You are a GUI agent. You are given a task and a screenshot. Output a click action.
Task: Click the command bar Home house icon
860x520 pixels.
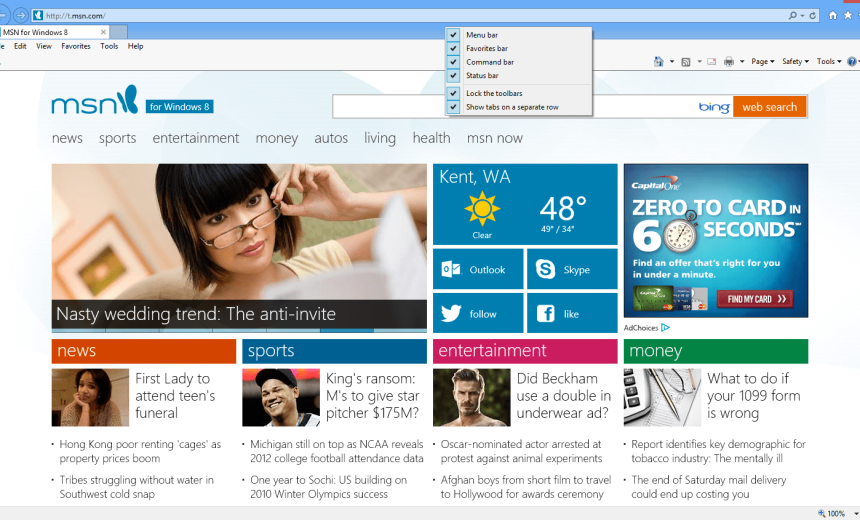[659, 61]
